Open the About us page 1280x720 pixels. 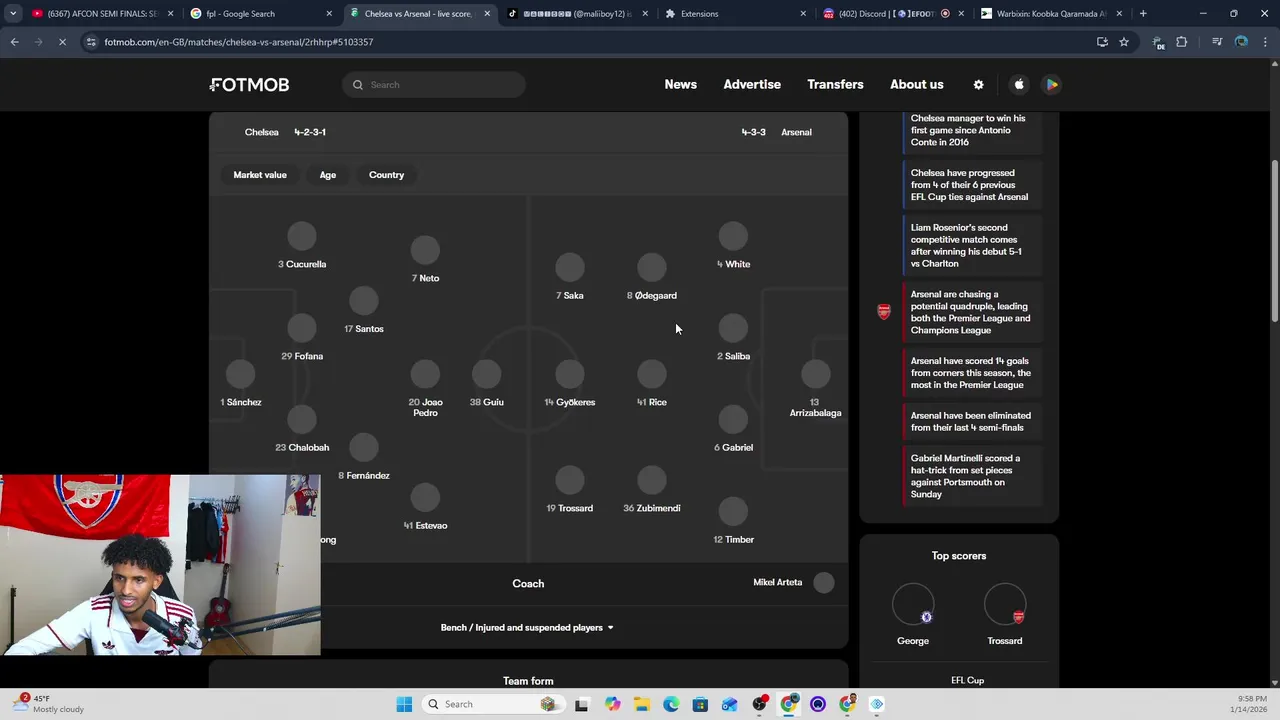point(917,85)
